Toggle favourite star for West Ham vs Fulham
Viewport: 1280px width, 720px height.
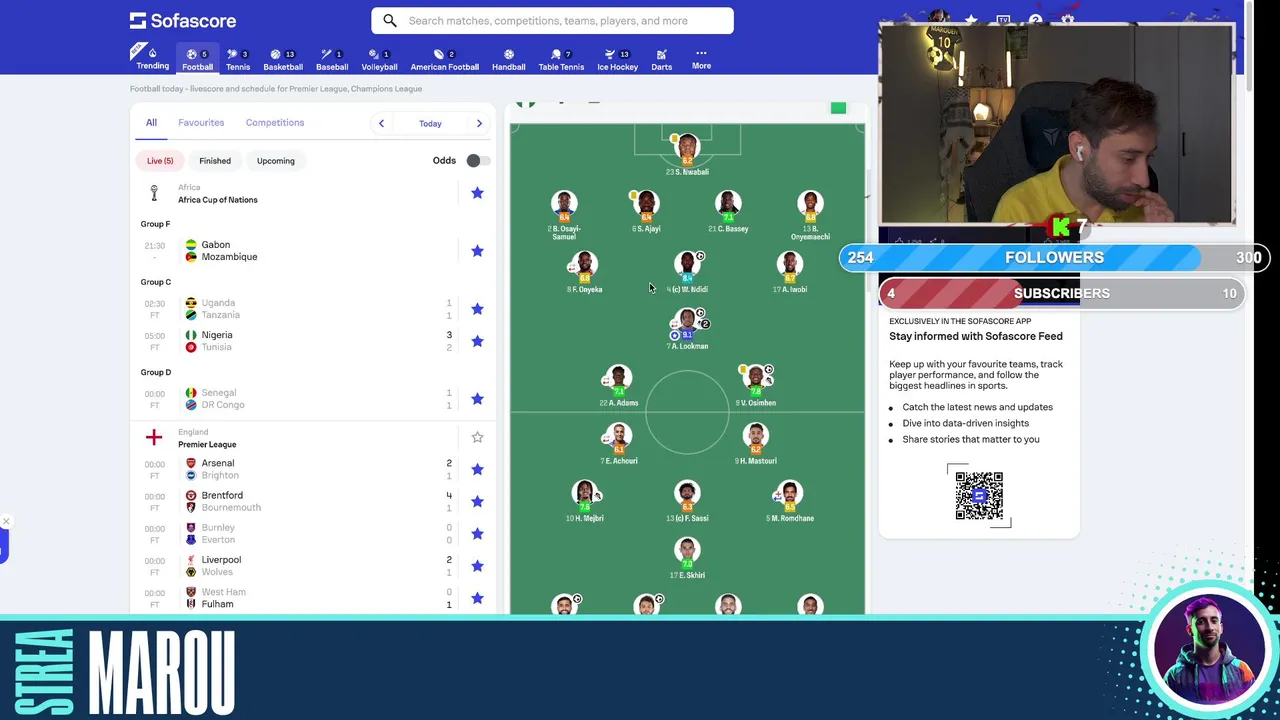pyautogui.click(x=477, y=598)
